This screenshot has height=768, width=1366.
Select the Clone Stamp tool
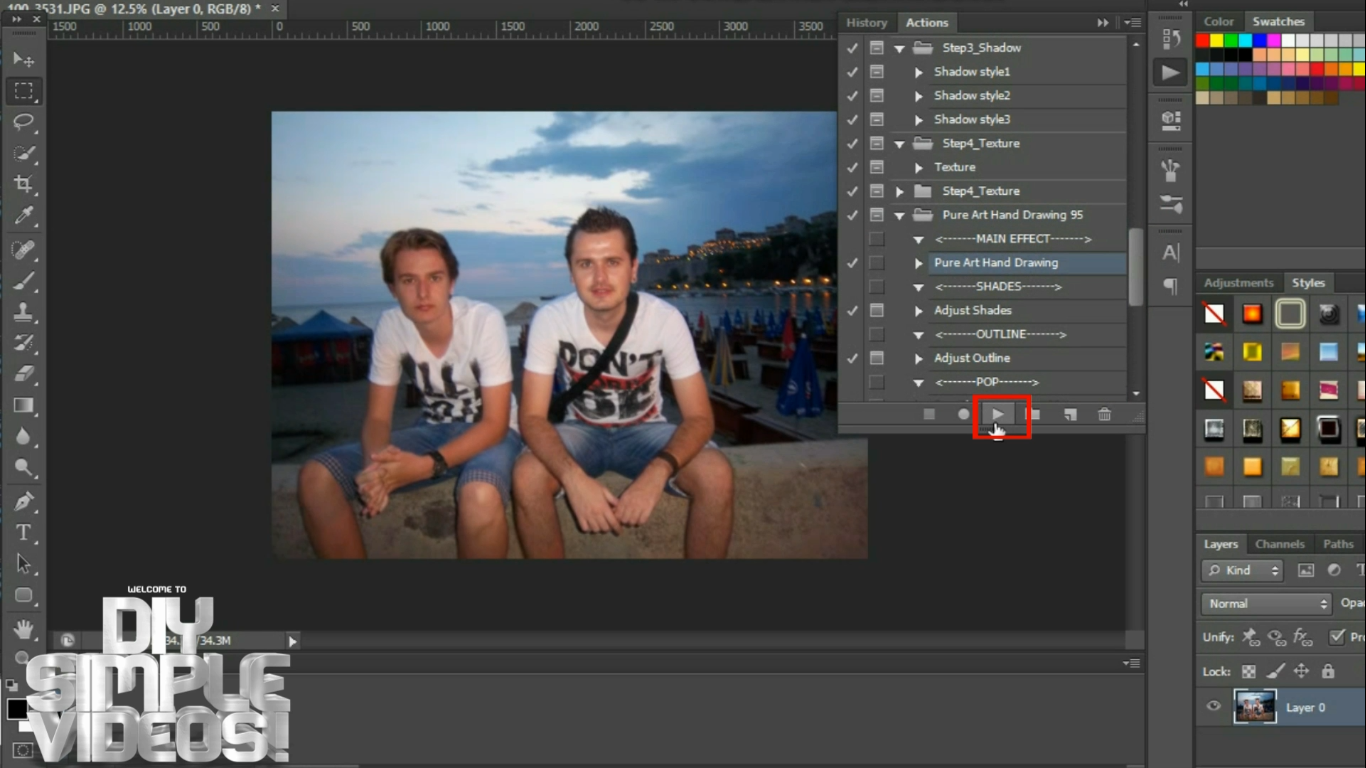coord(23,312)
